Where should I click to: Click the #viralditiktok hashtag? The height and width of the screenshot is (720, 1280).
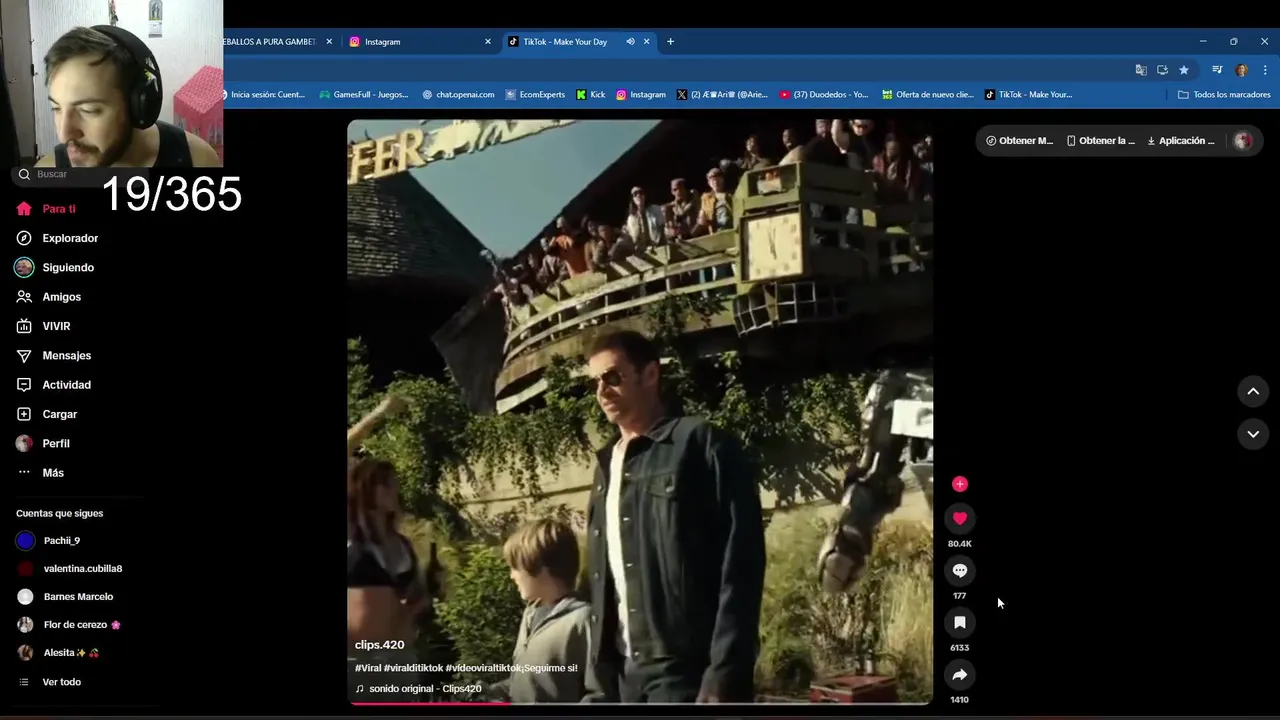(413, 668)
